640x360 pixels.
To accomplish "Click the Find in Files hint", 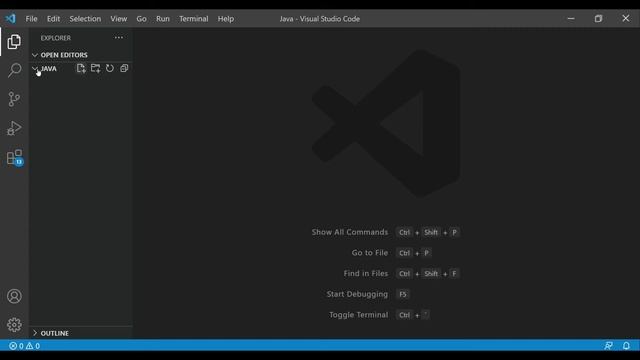I will [366, 273].
